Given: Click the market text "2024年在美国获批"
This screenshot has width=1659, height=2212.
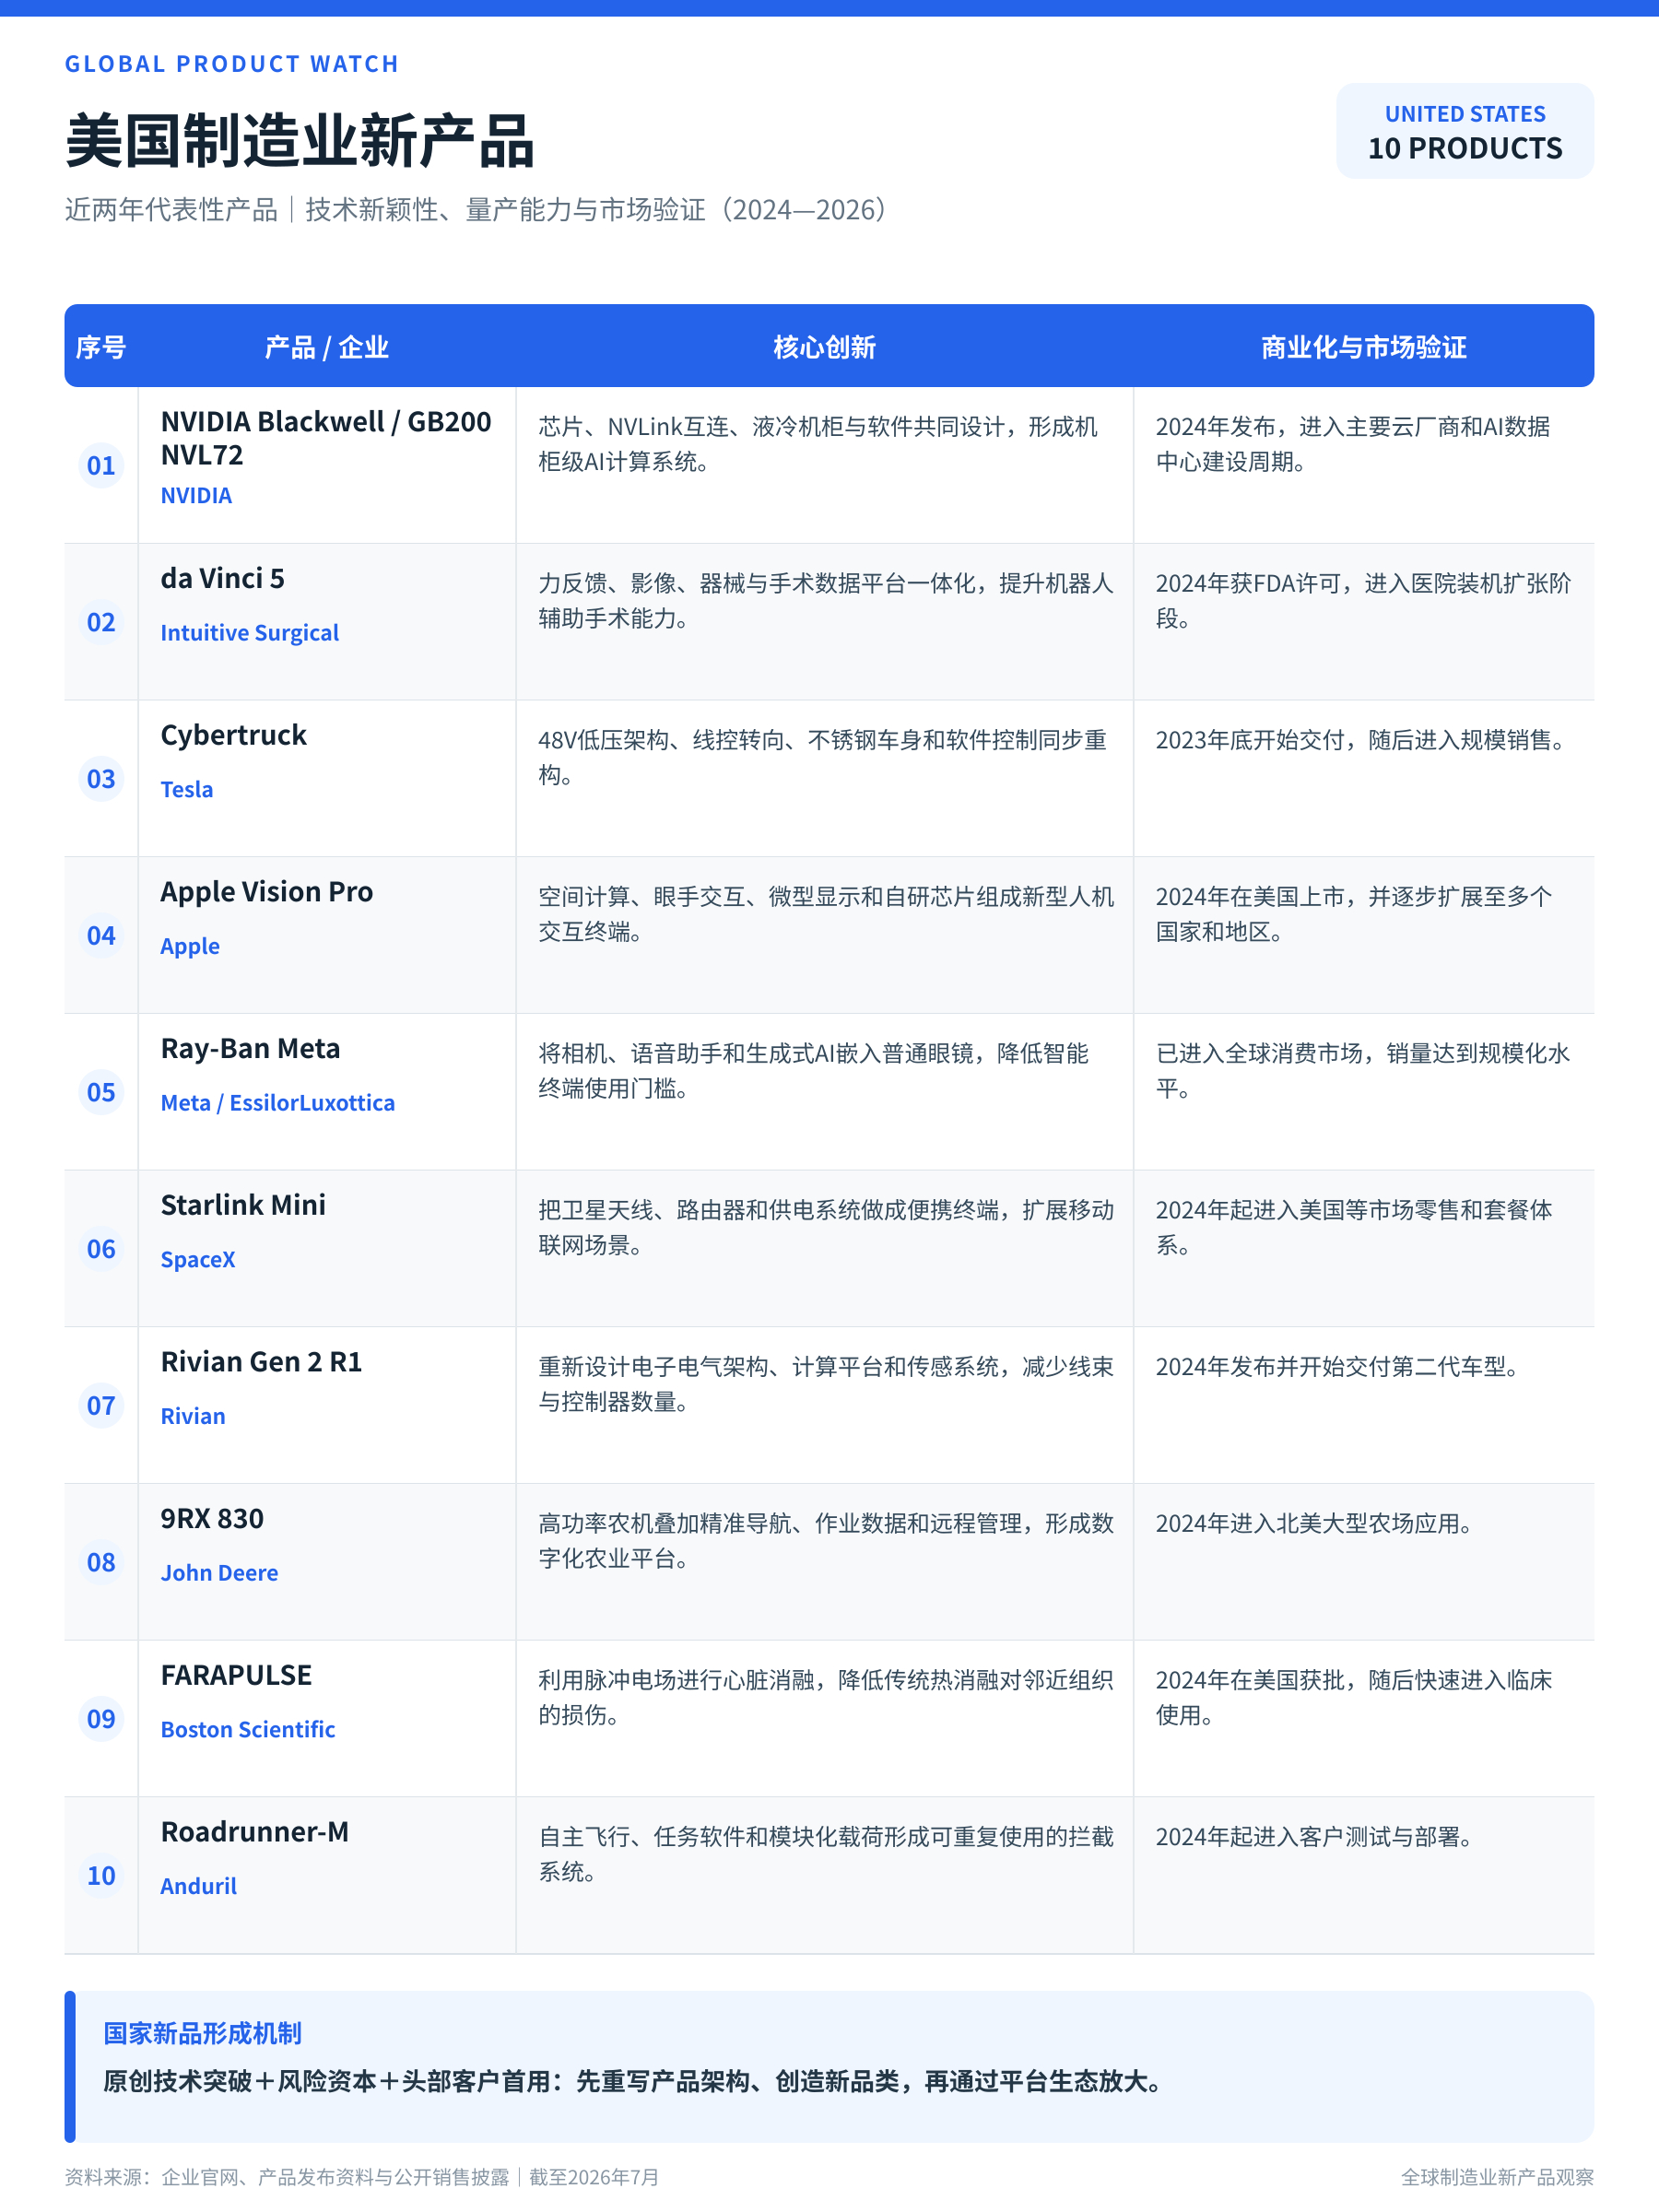Looking at the screenshot, I should click(1354, 1697).
